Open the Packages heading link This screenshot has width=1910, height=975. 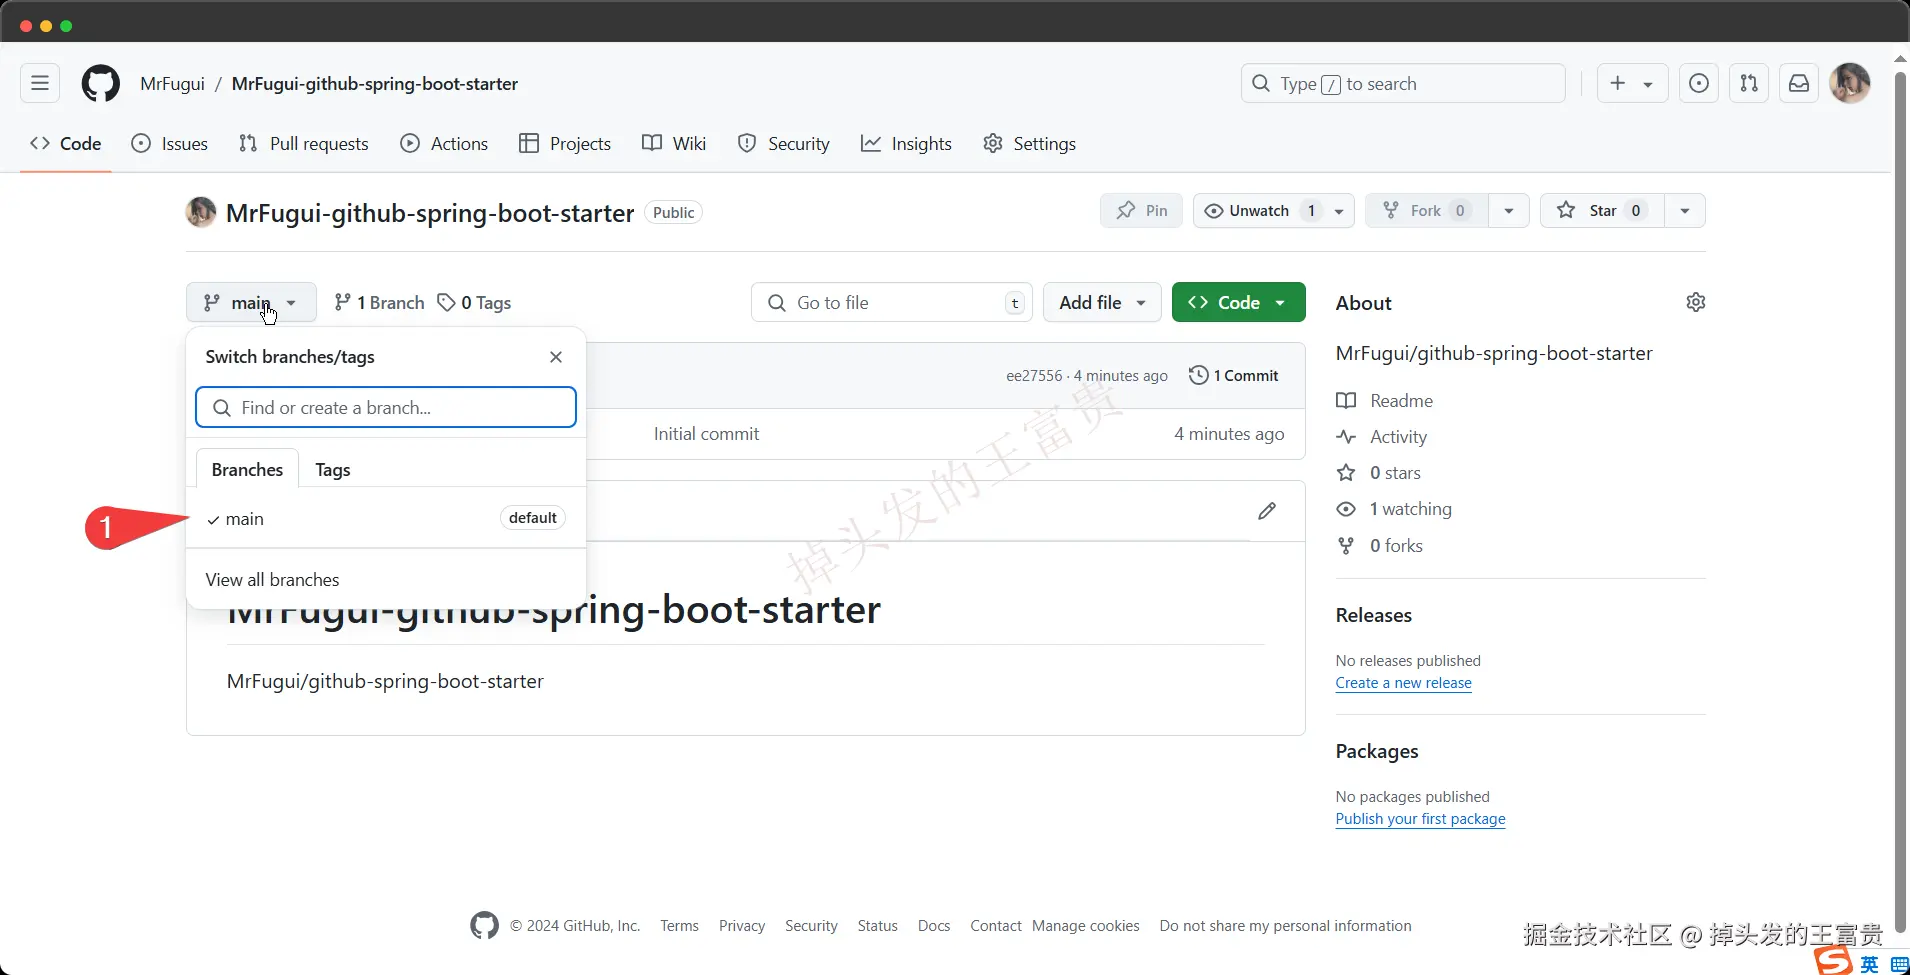click(1377, 751)
